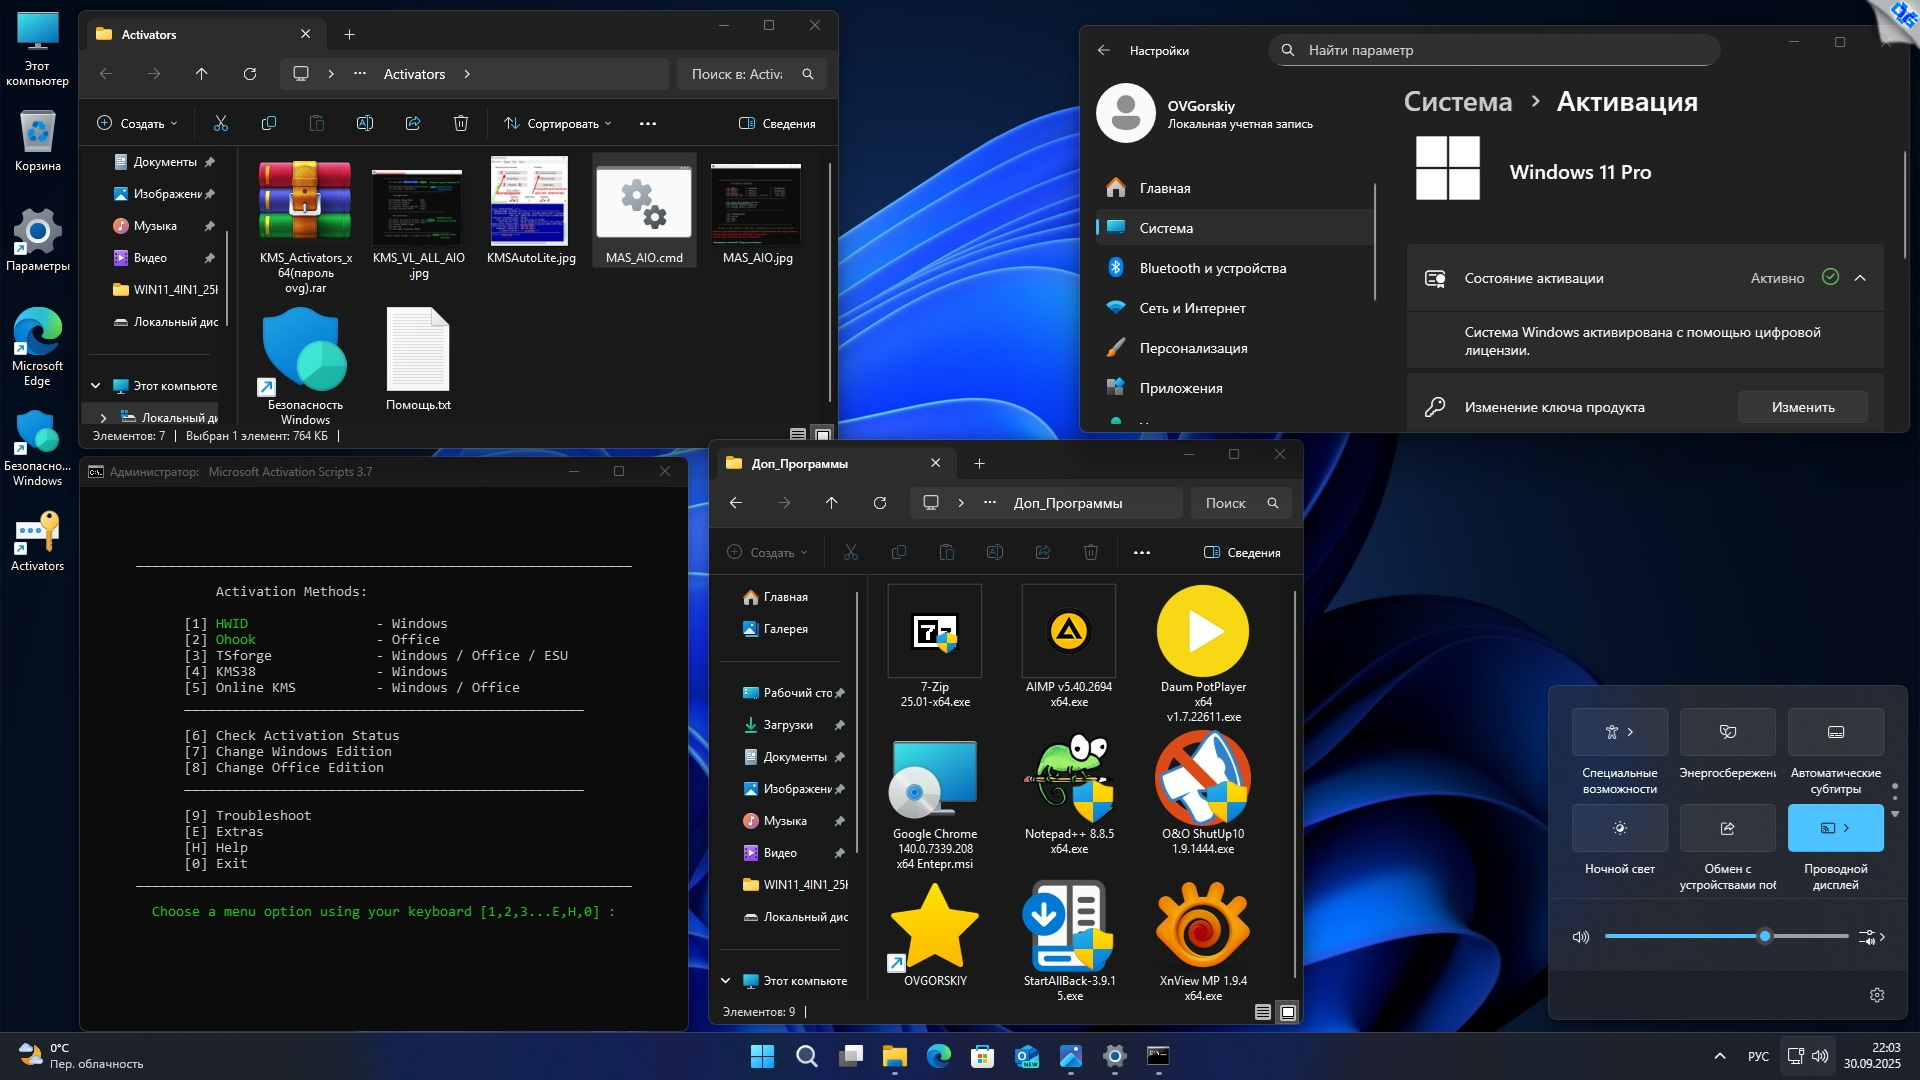Select the KMS_Activators_x64 rar archive

click(x=305, y=203)
